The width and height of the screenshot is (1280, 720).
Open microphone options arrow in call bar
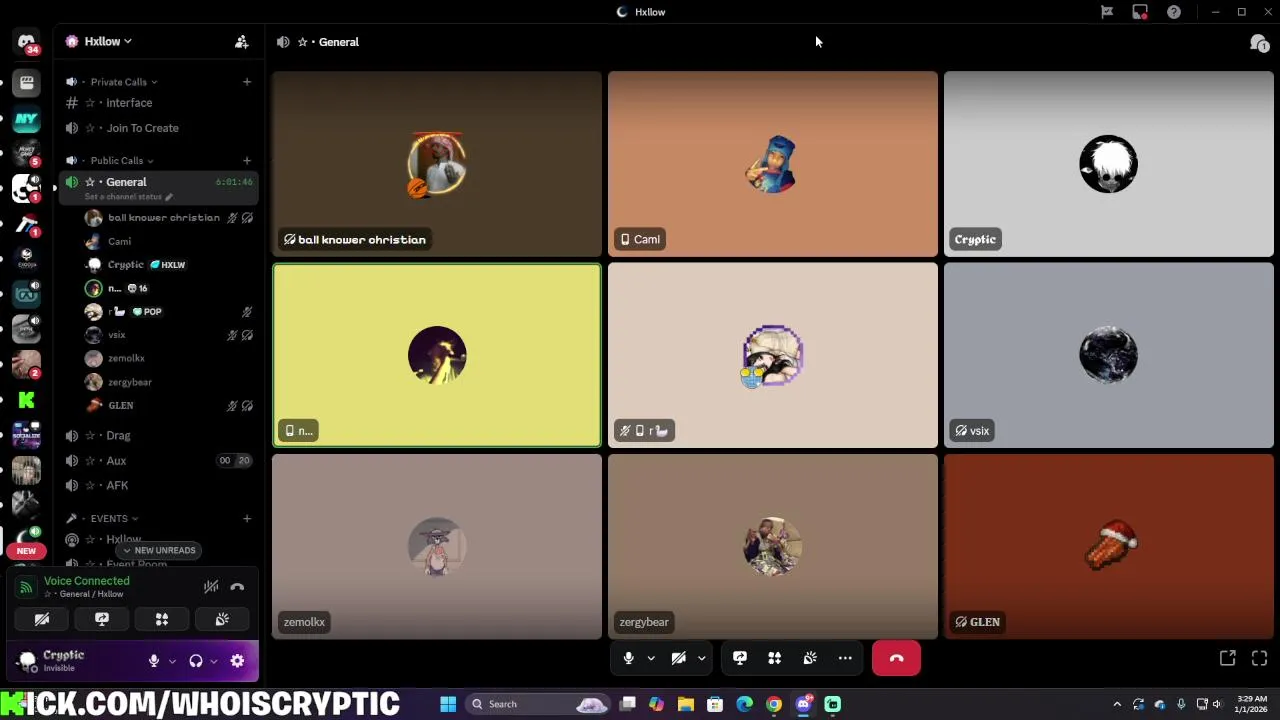click(x=651, y=658)
